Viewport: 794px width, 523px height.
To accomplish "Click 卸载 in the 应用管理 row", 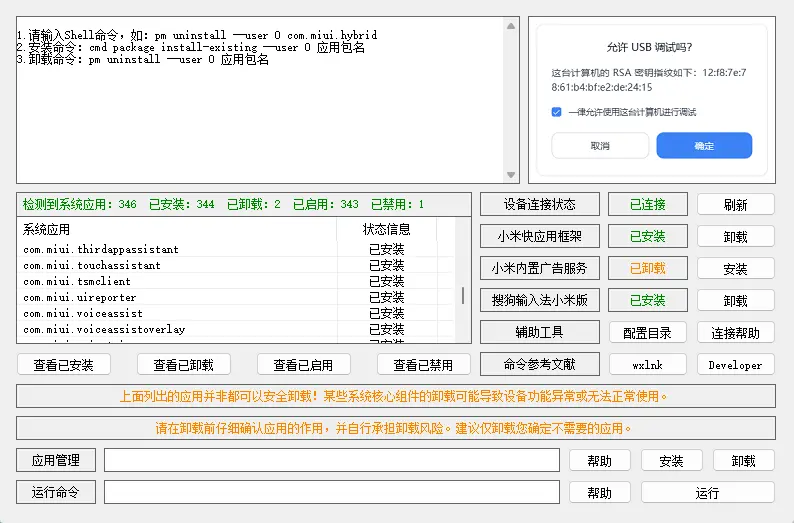I will [744, 460].
